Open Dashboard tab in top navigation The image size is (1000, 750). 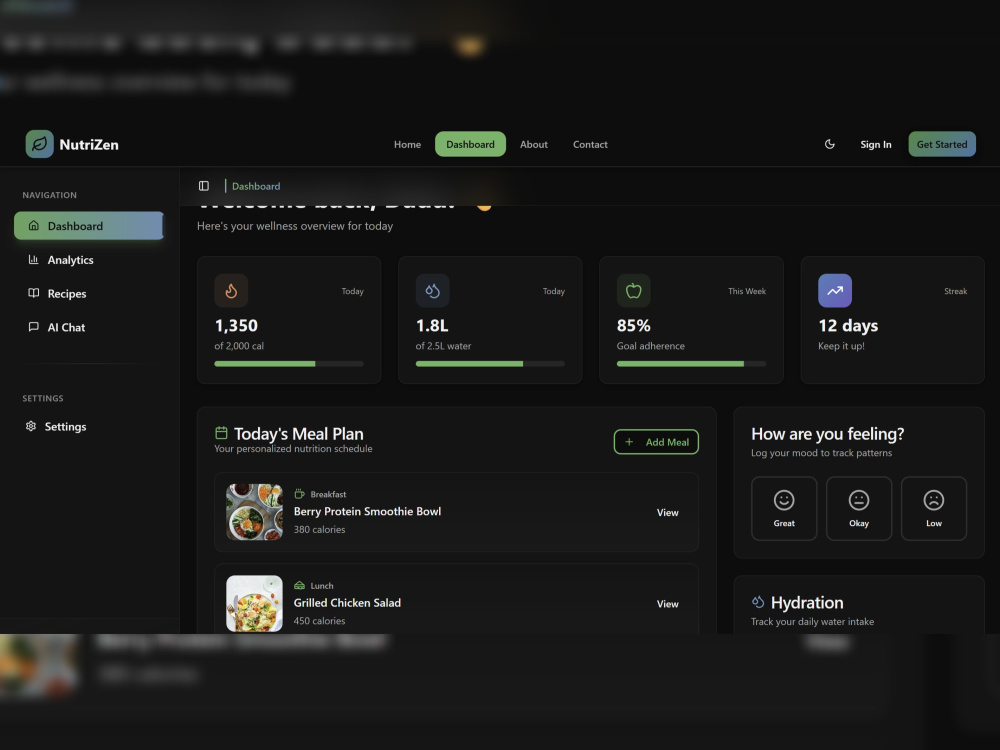click(470, 144)
